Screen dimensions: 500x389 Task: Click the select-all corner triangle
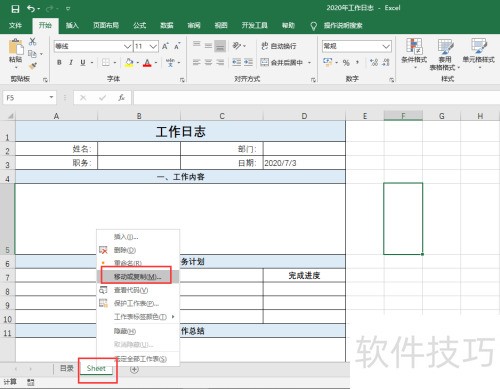coord(11,116)
